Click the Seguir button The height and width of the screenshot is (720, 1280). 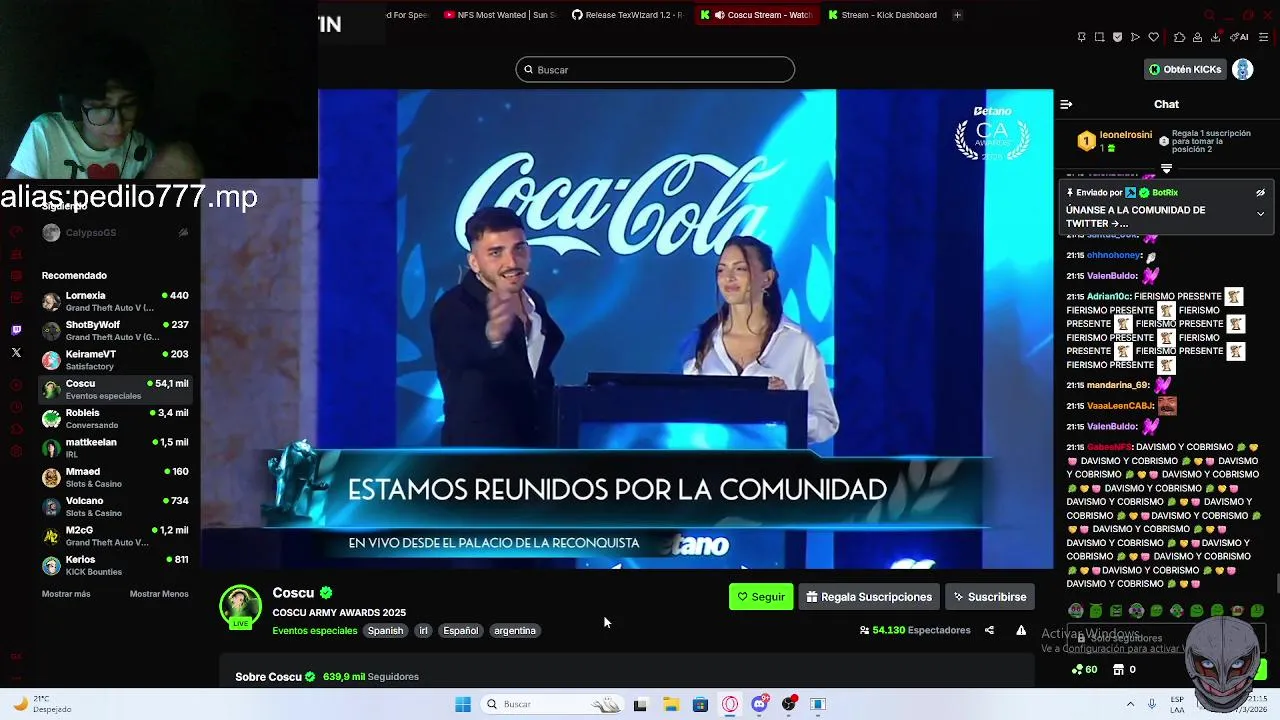(x=761, y=597)
